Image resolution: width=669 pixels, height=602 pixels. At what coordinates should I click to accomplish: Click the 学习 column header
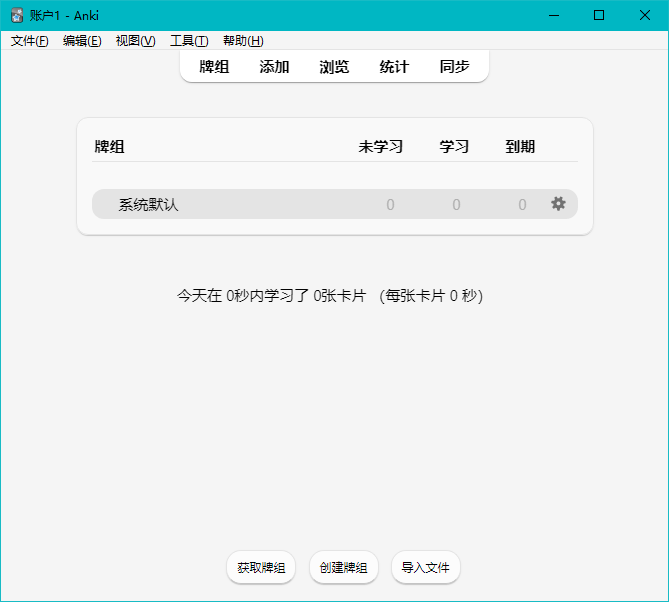tap(454, 147)
